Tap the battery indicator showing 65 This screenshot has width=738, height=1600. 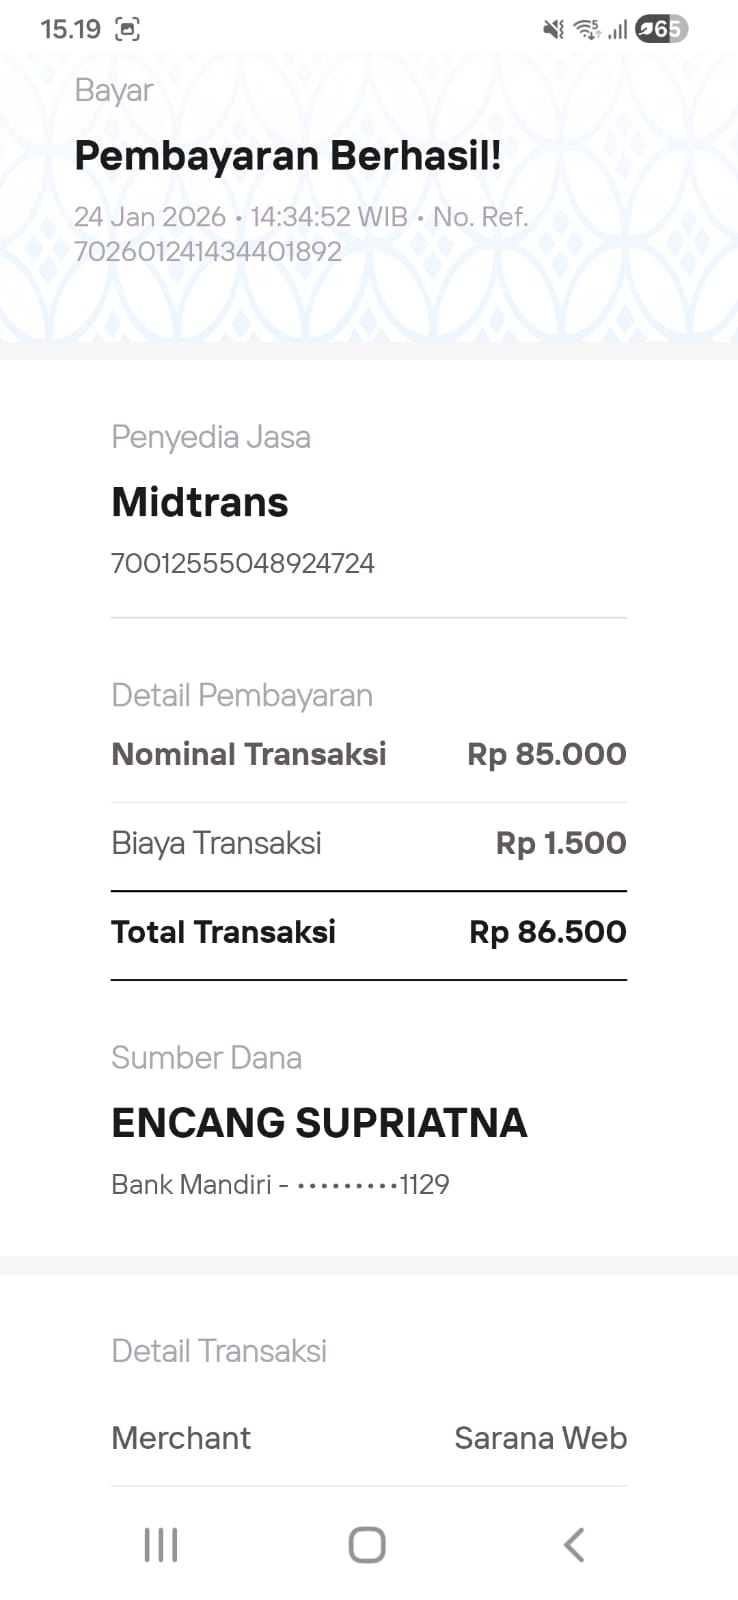pos(662,29)
